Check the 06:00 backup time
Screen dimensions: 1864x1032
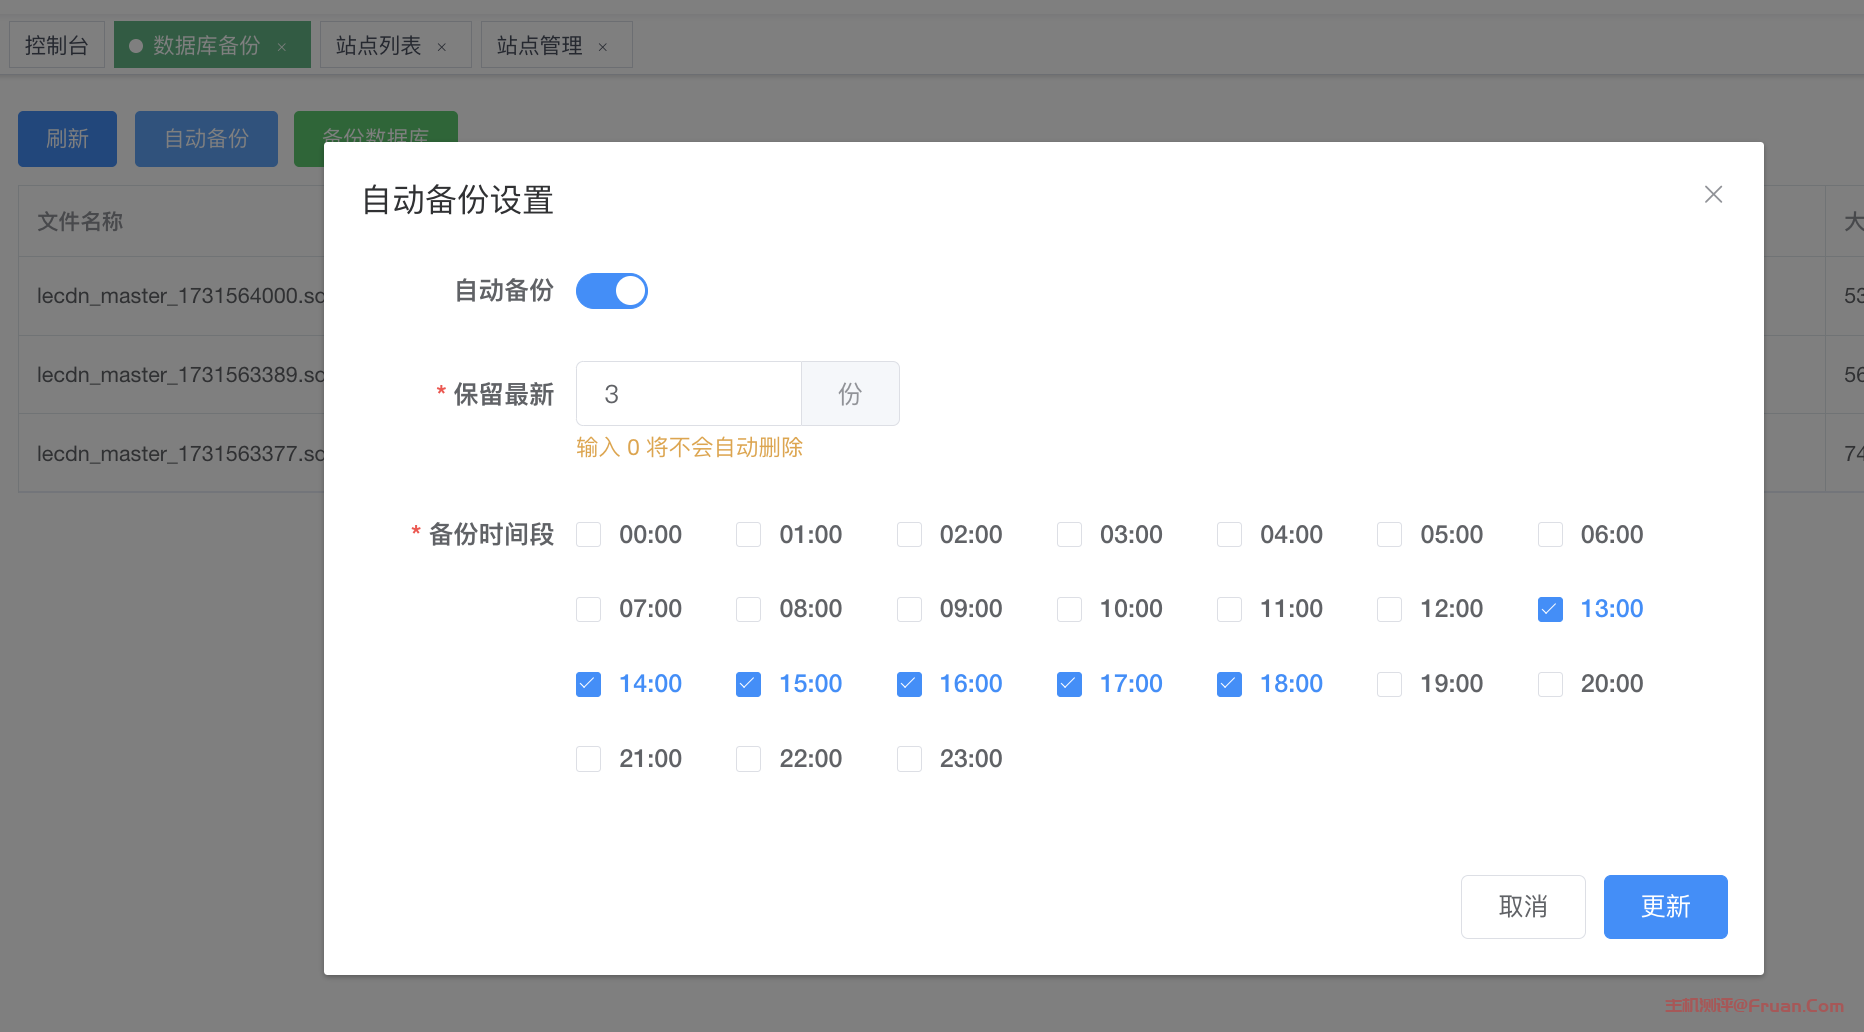click(1550, 535)
